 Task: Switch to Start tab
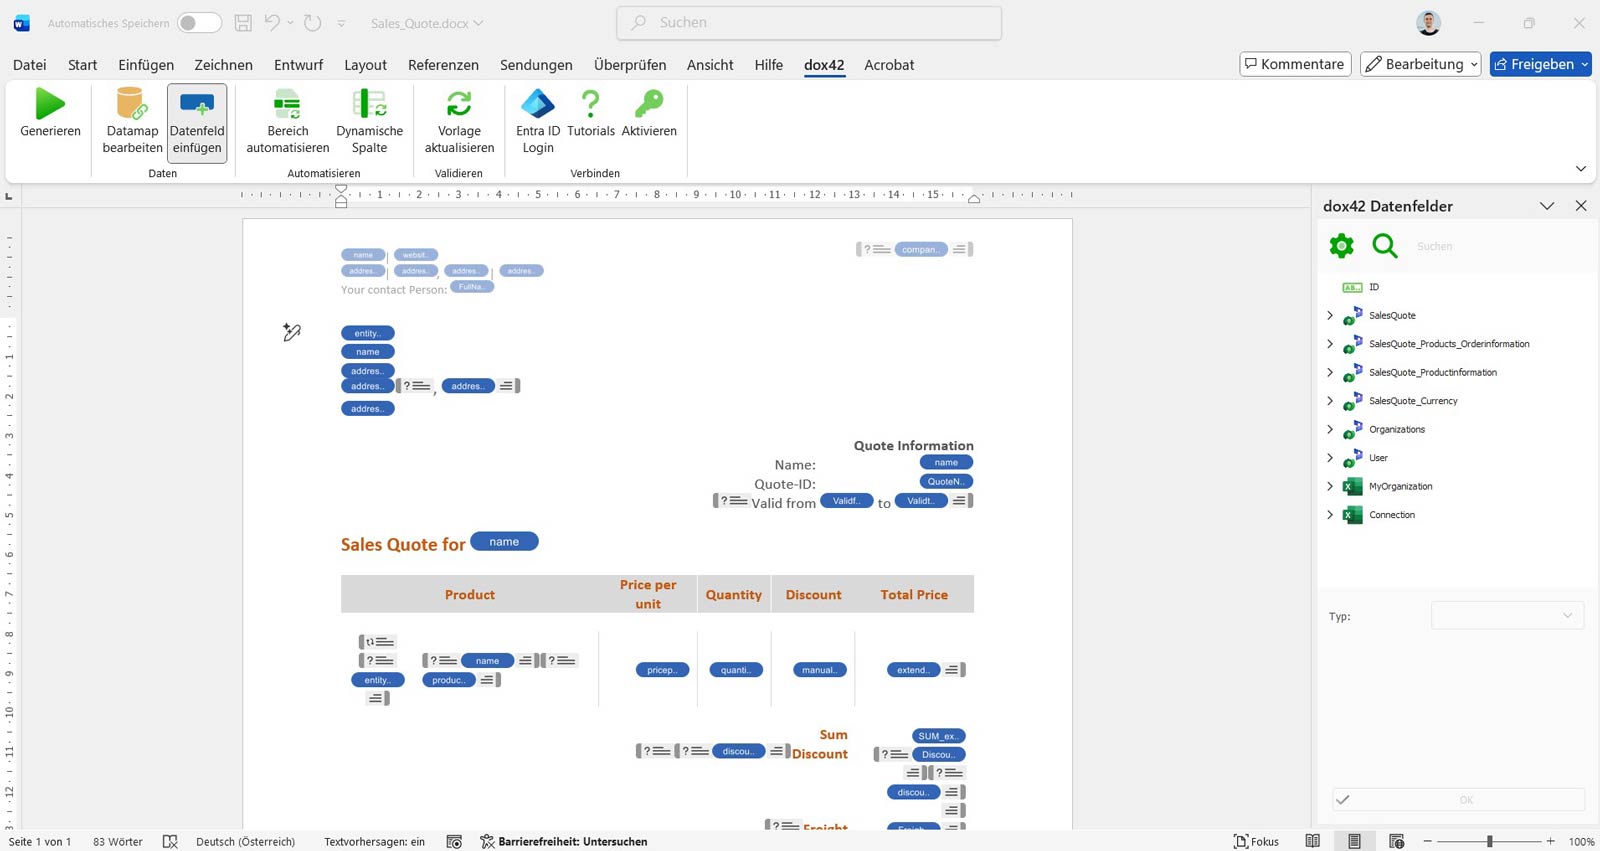tap(83, 65)
